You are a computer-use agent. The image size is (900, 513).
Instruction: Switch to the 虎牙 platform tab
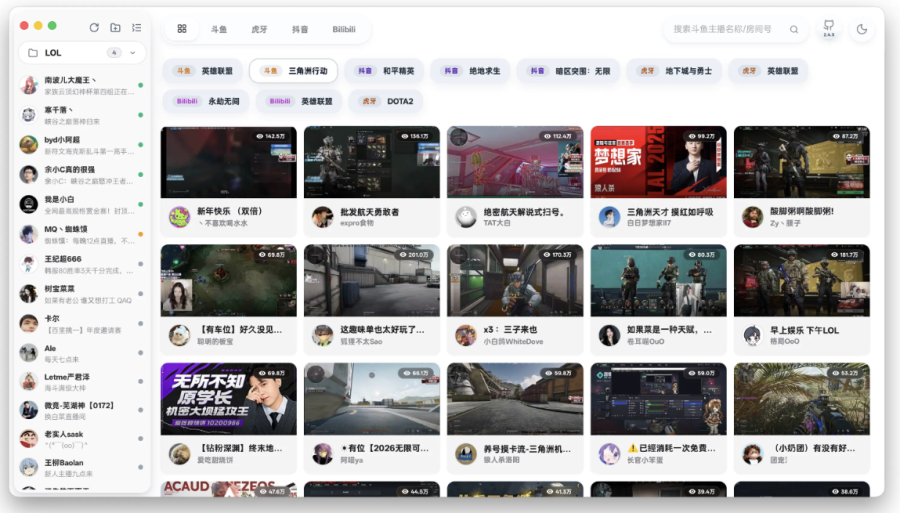[259, 29]
